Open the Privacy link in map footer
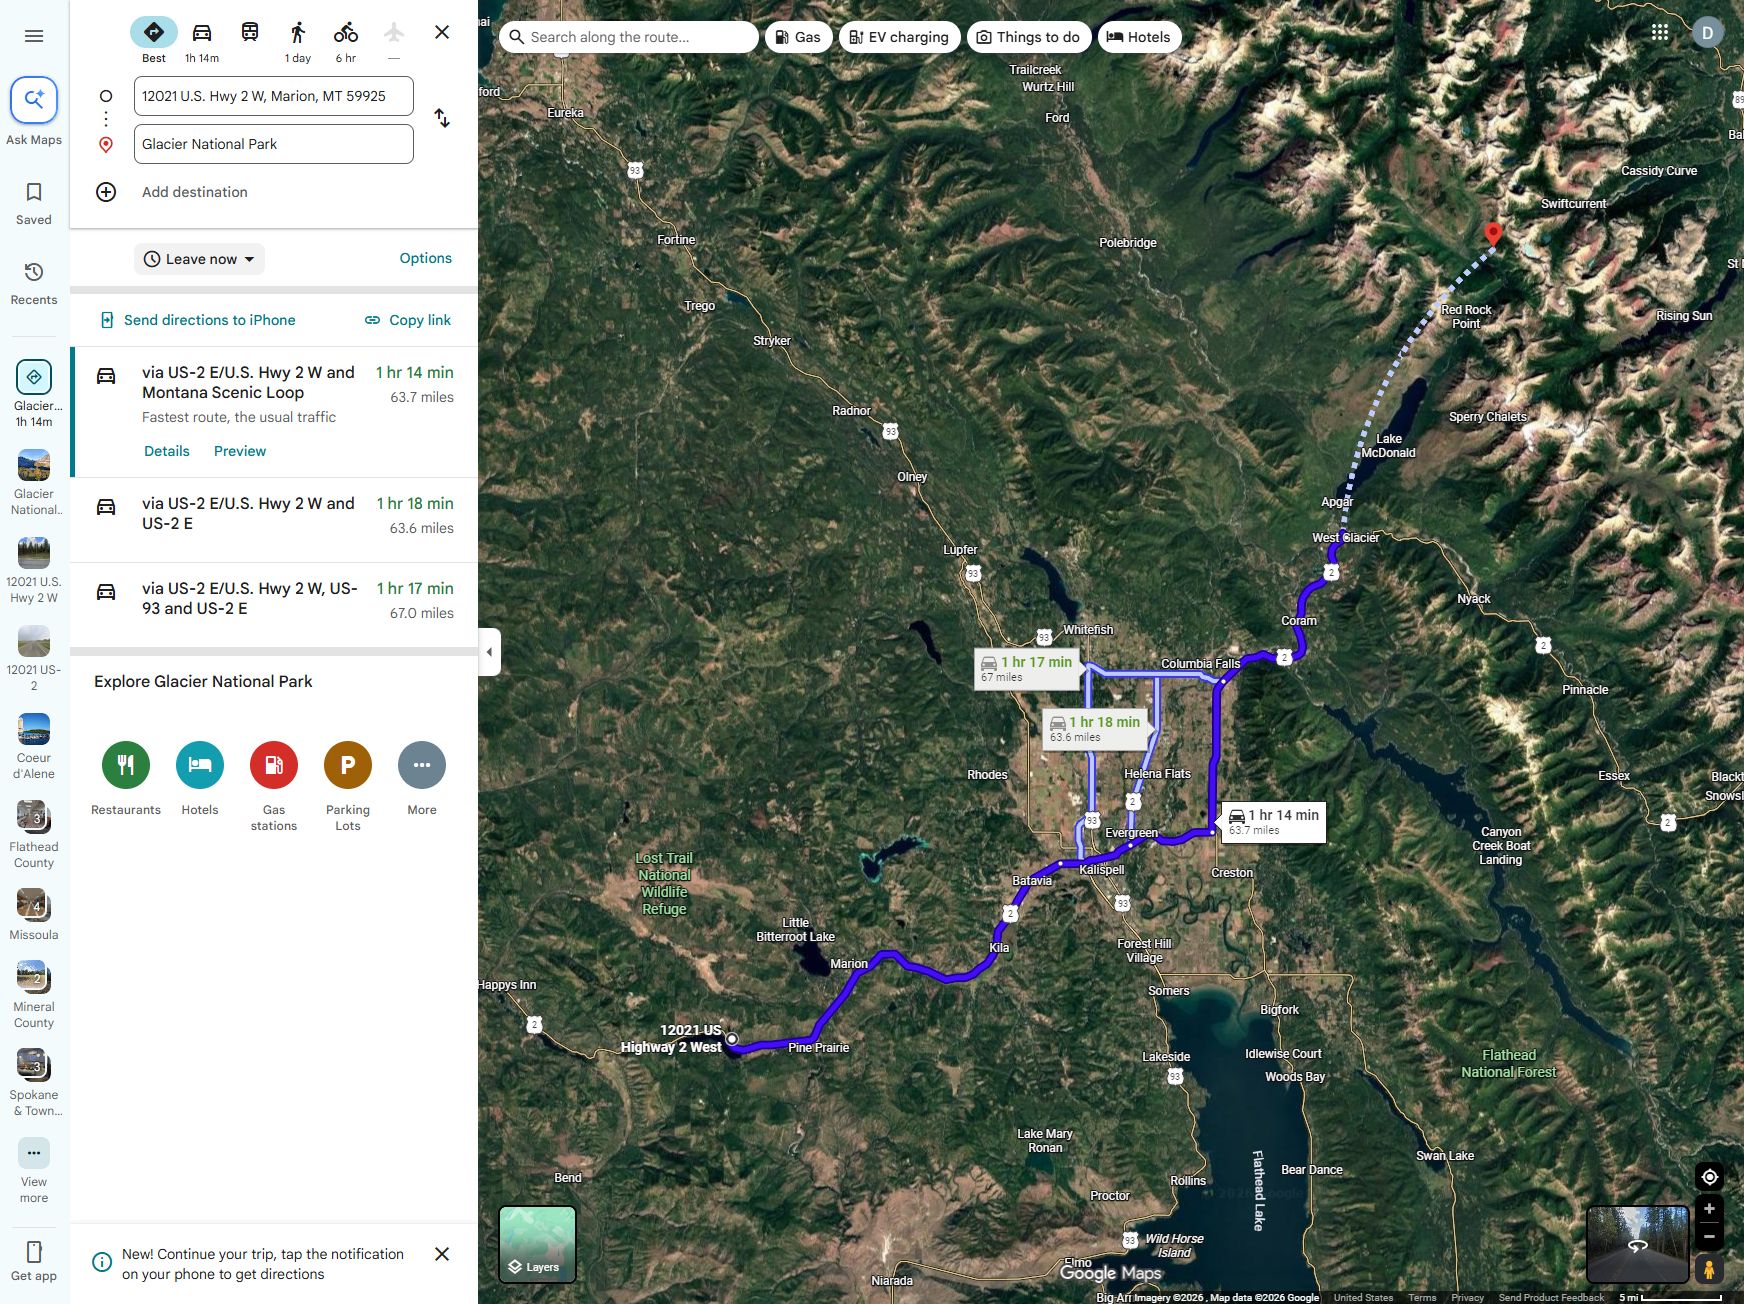Image resolution: width=1744 pixels, height=1304 pixels. pyautogui.click(x=1467, y=1297)
